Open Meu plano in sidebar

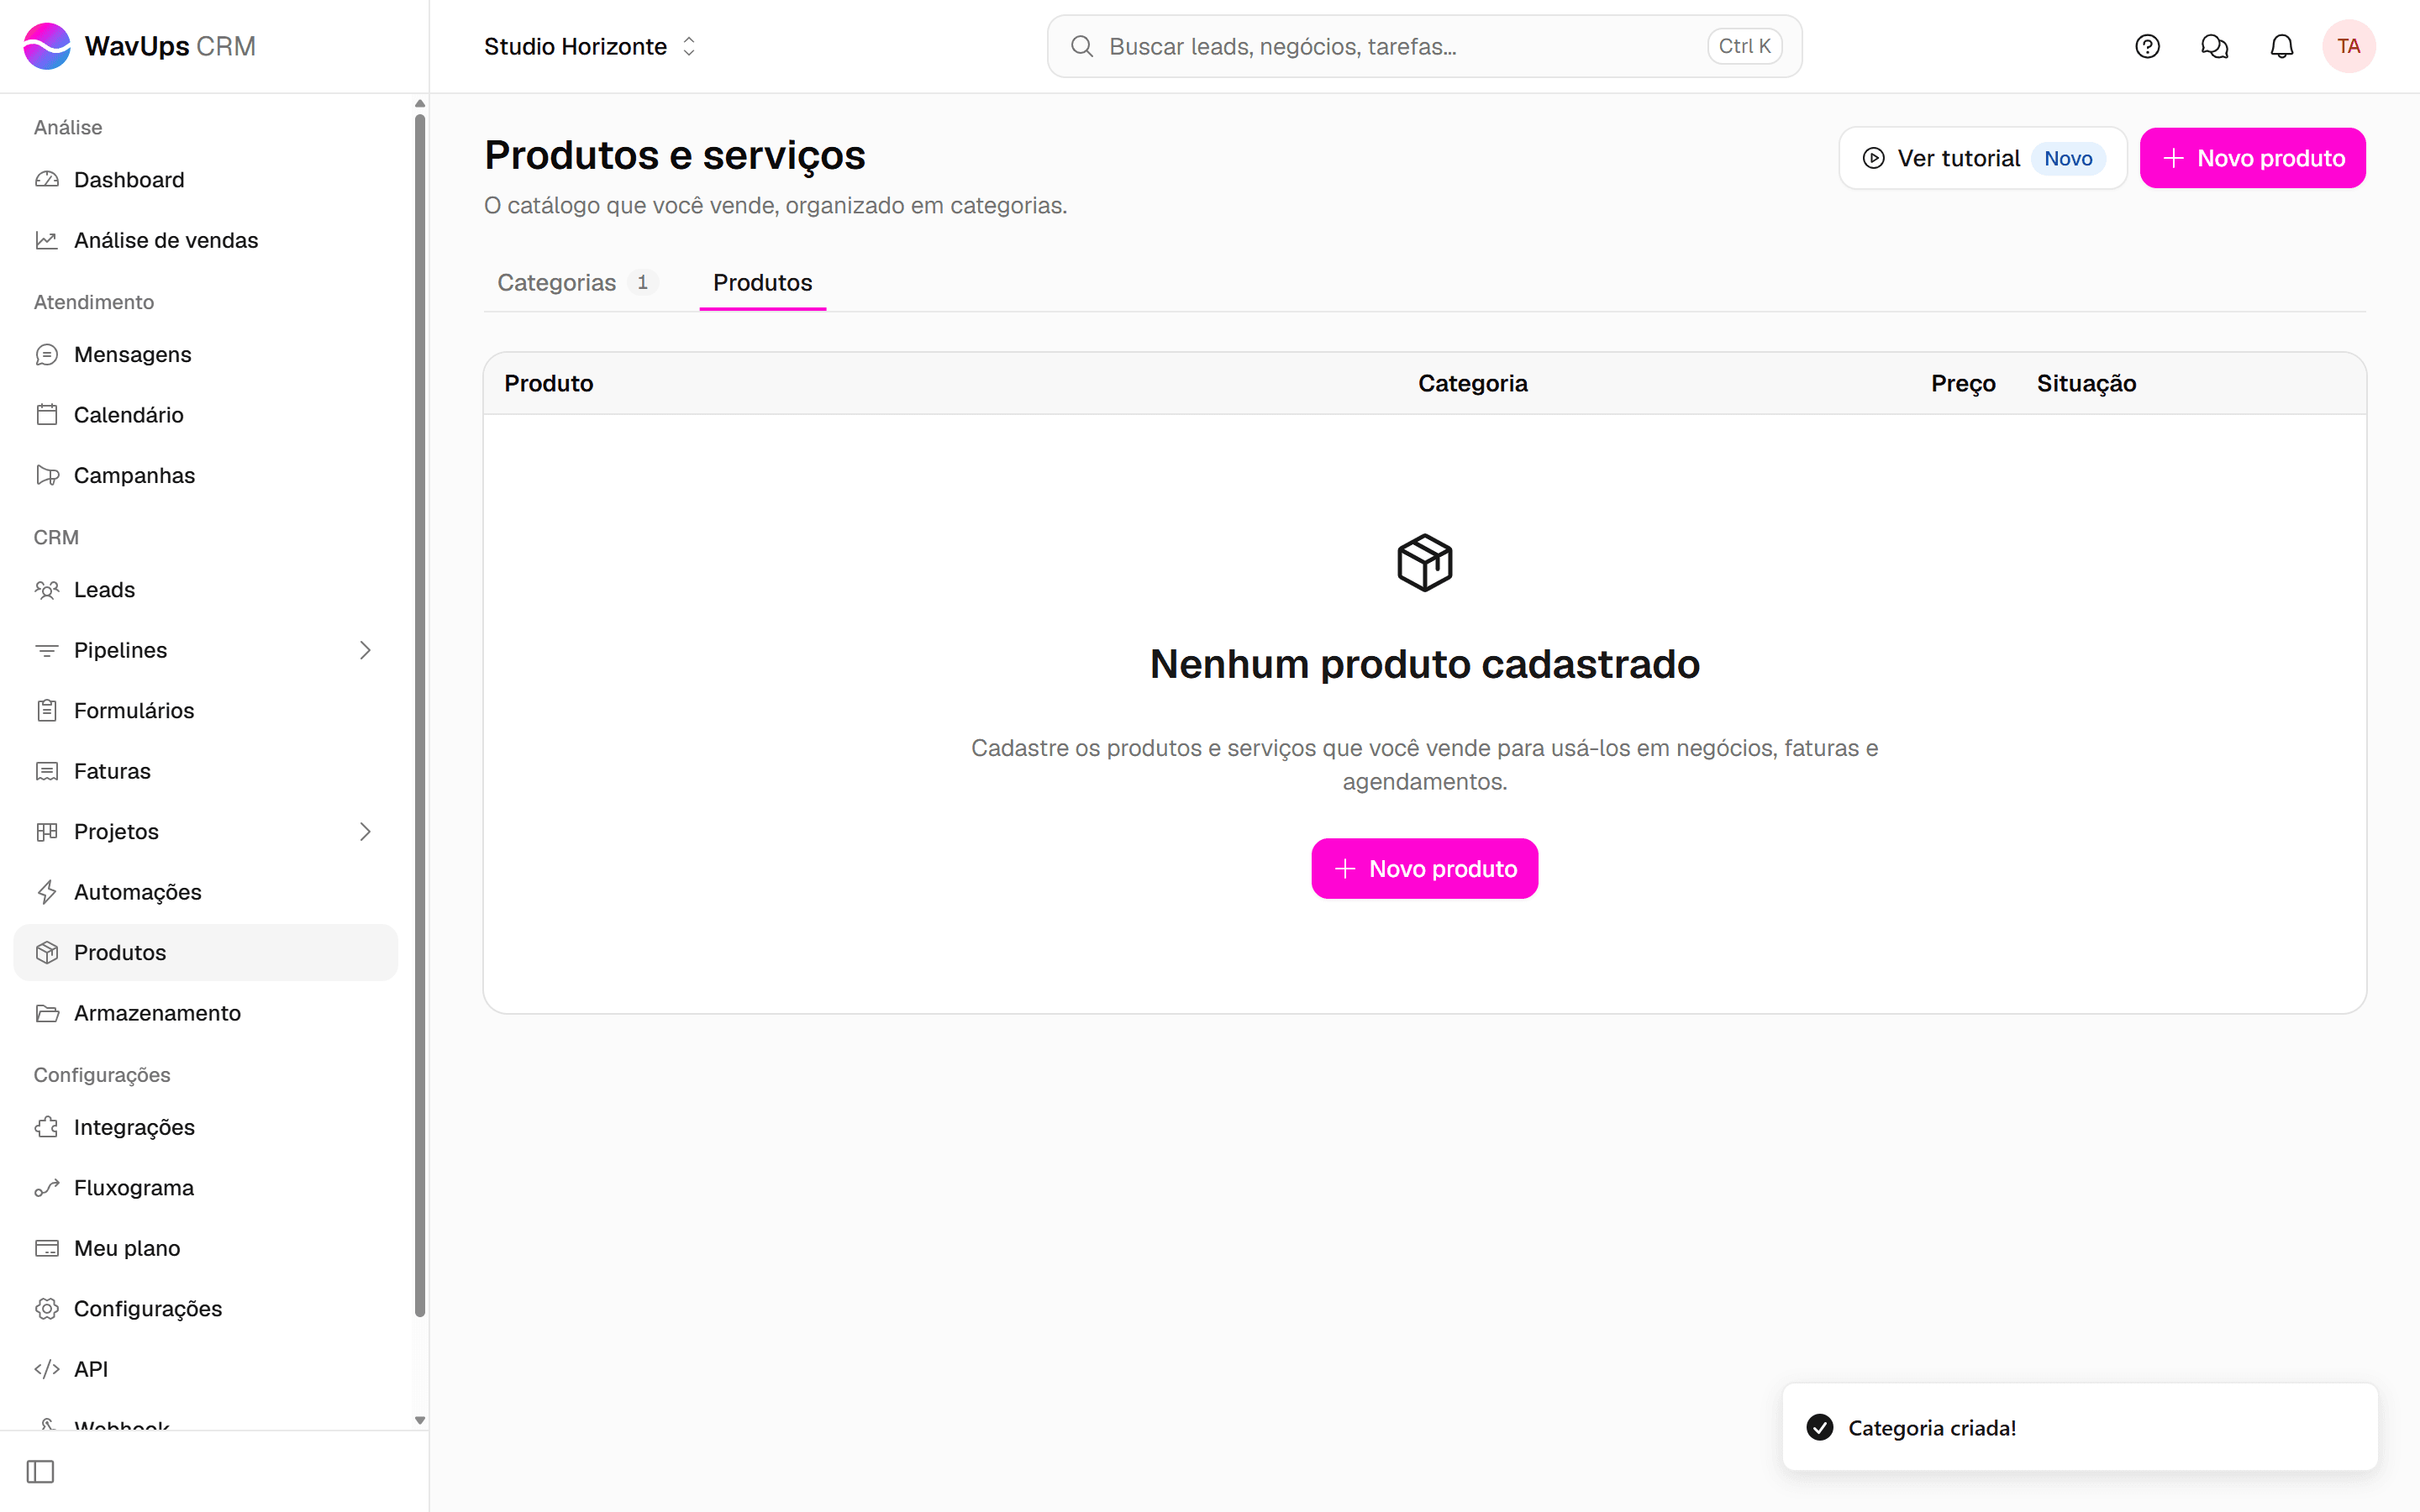pos(205,1248)
